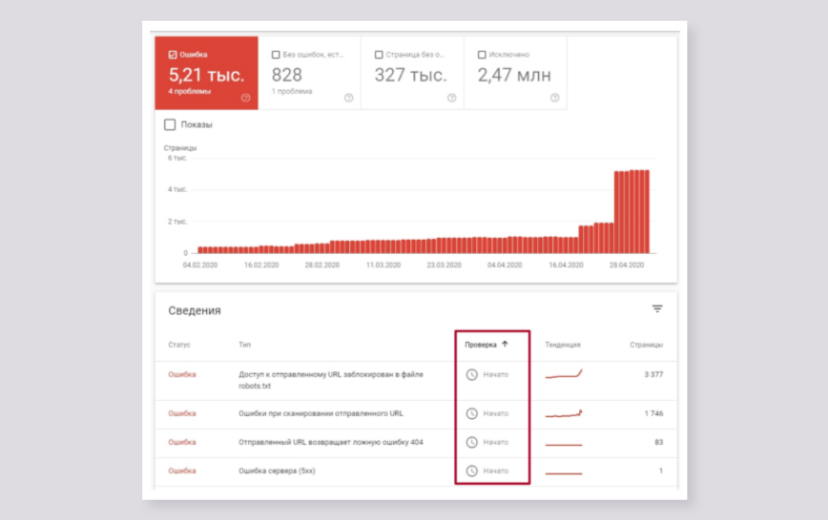Click help icon on the 2,47 млн card
The image size is (828, 520).
(555, 98)
